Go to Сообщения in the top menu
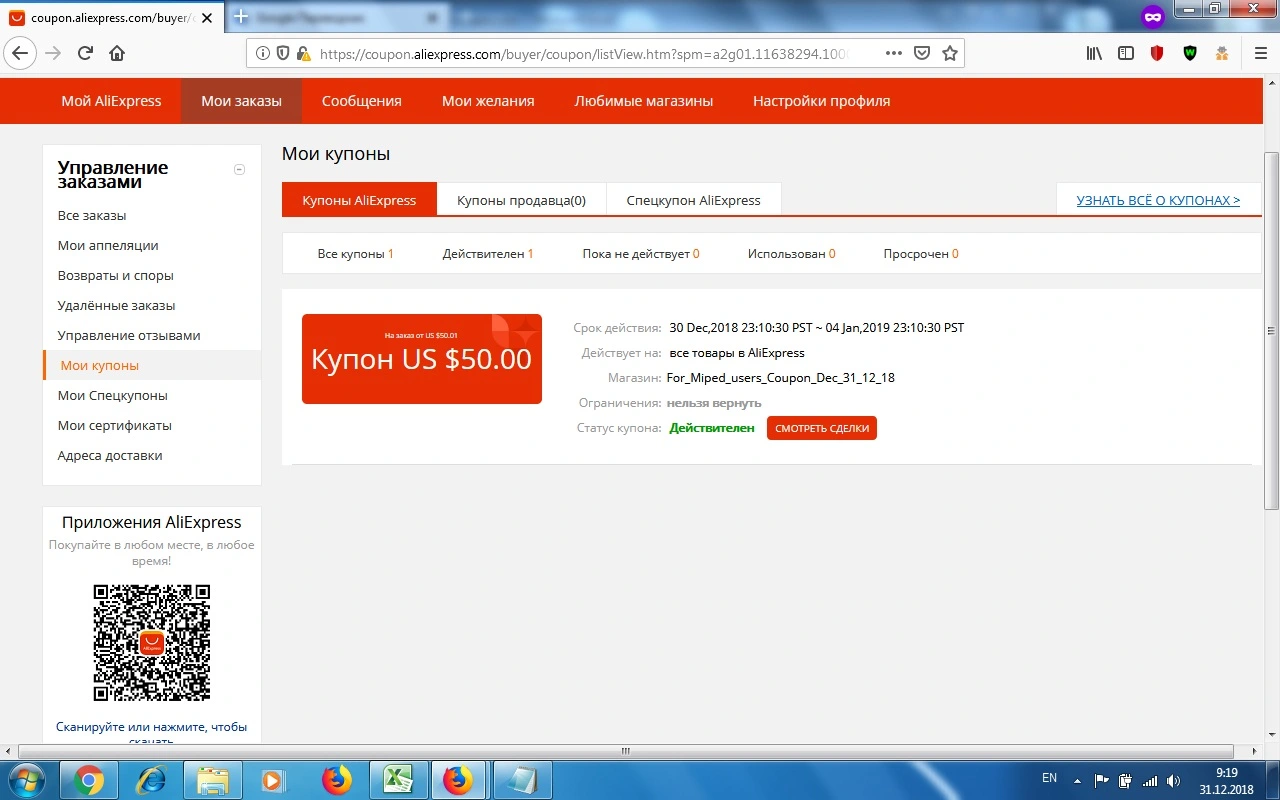 [x=362, y=101]
